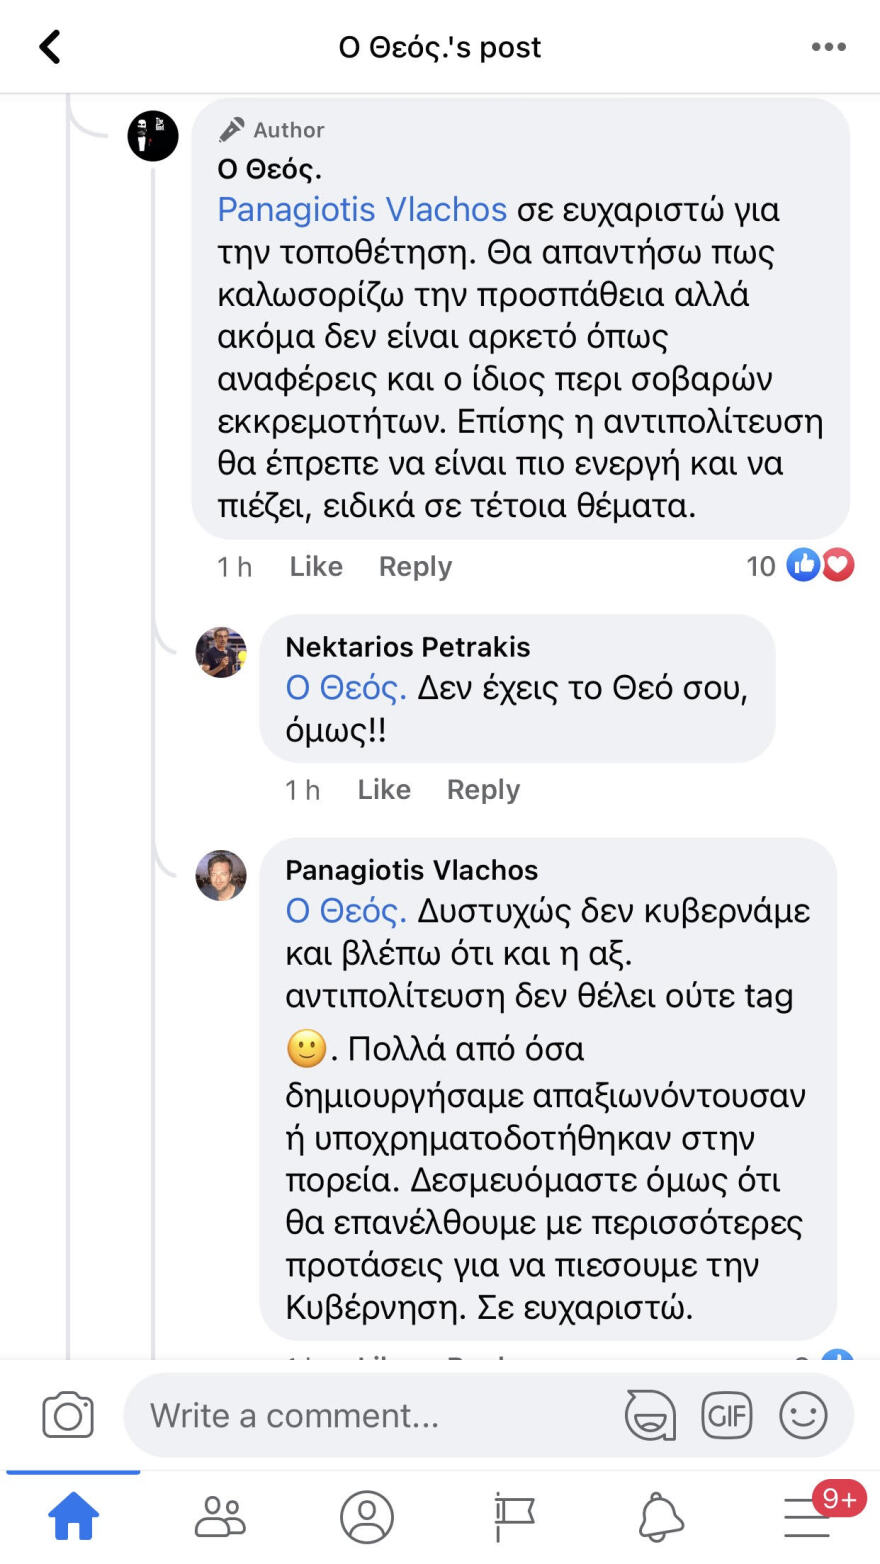The image size is (880, 1564).
Task: Open your Profile icon in bottom navigation
Action: [366, 1516]
